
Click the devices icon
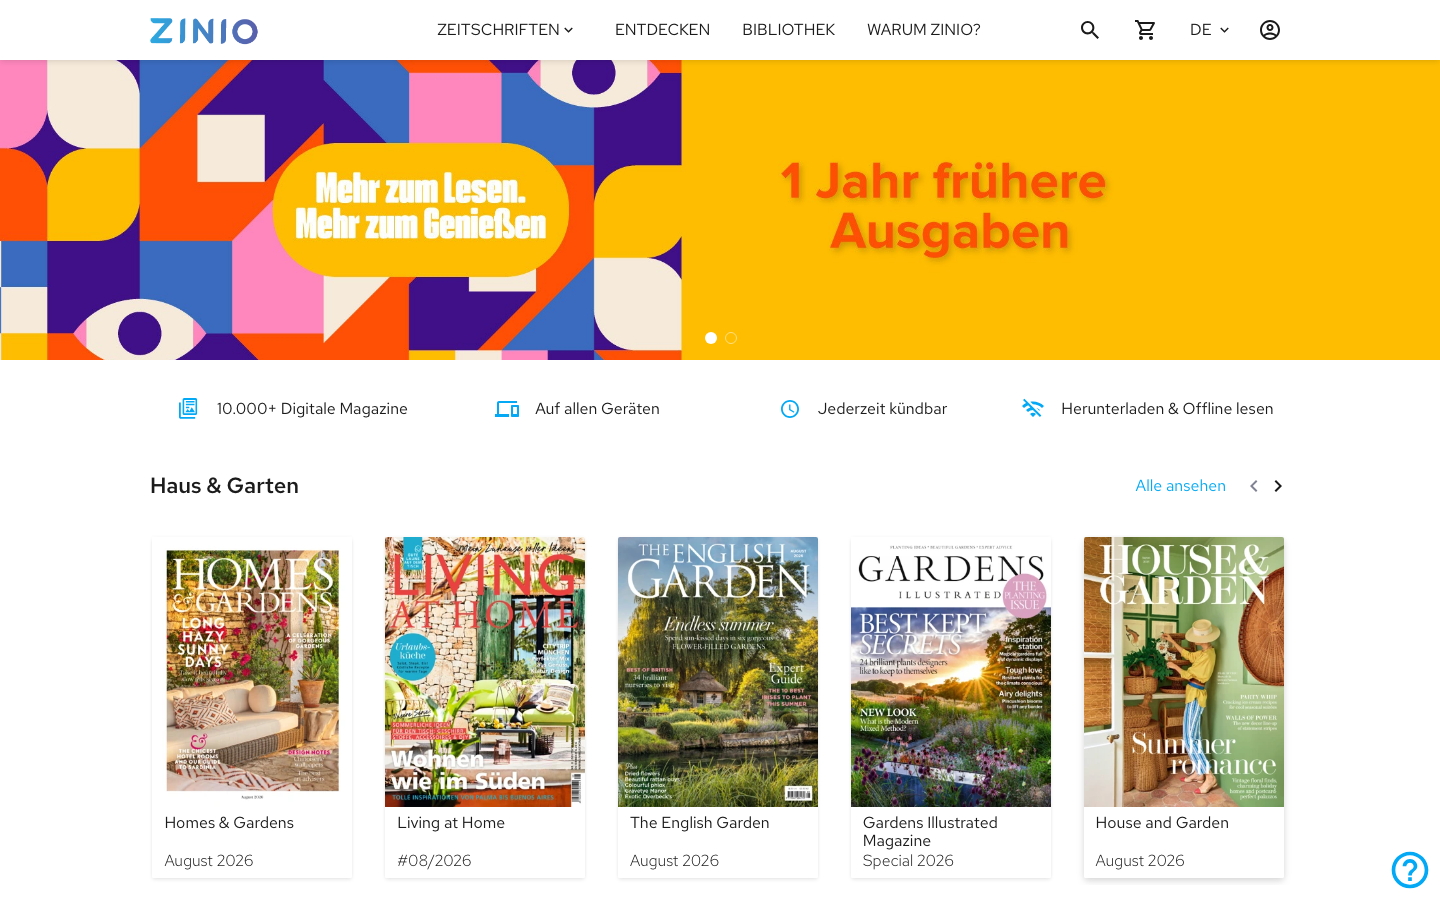(x=507, y=408)
